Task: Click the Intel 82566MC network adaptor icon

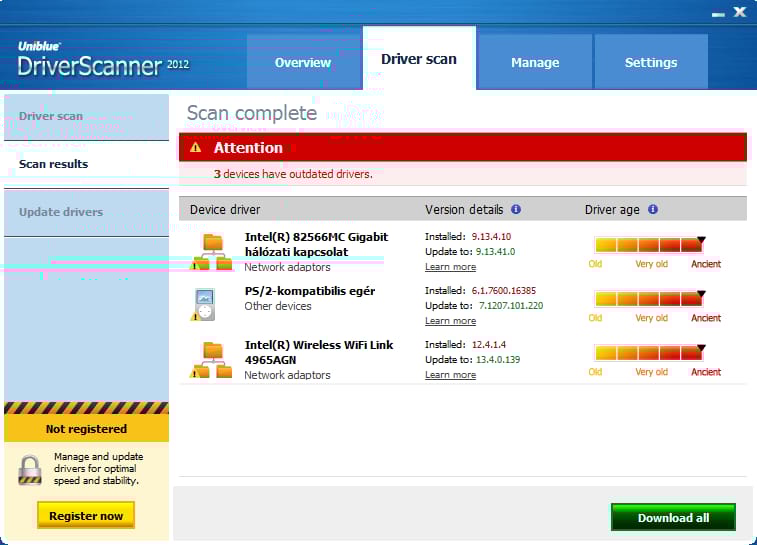Action: pos(212,252)
